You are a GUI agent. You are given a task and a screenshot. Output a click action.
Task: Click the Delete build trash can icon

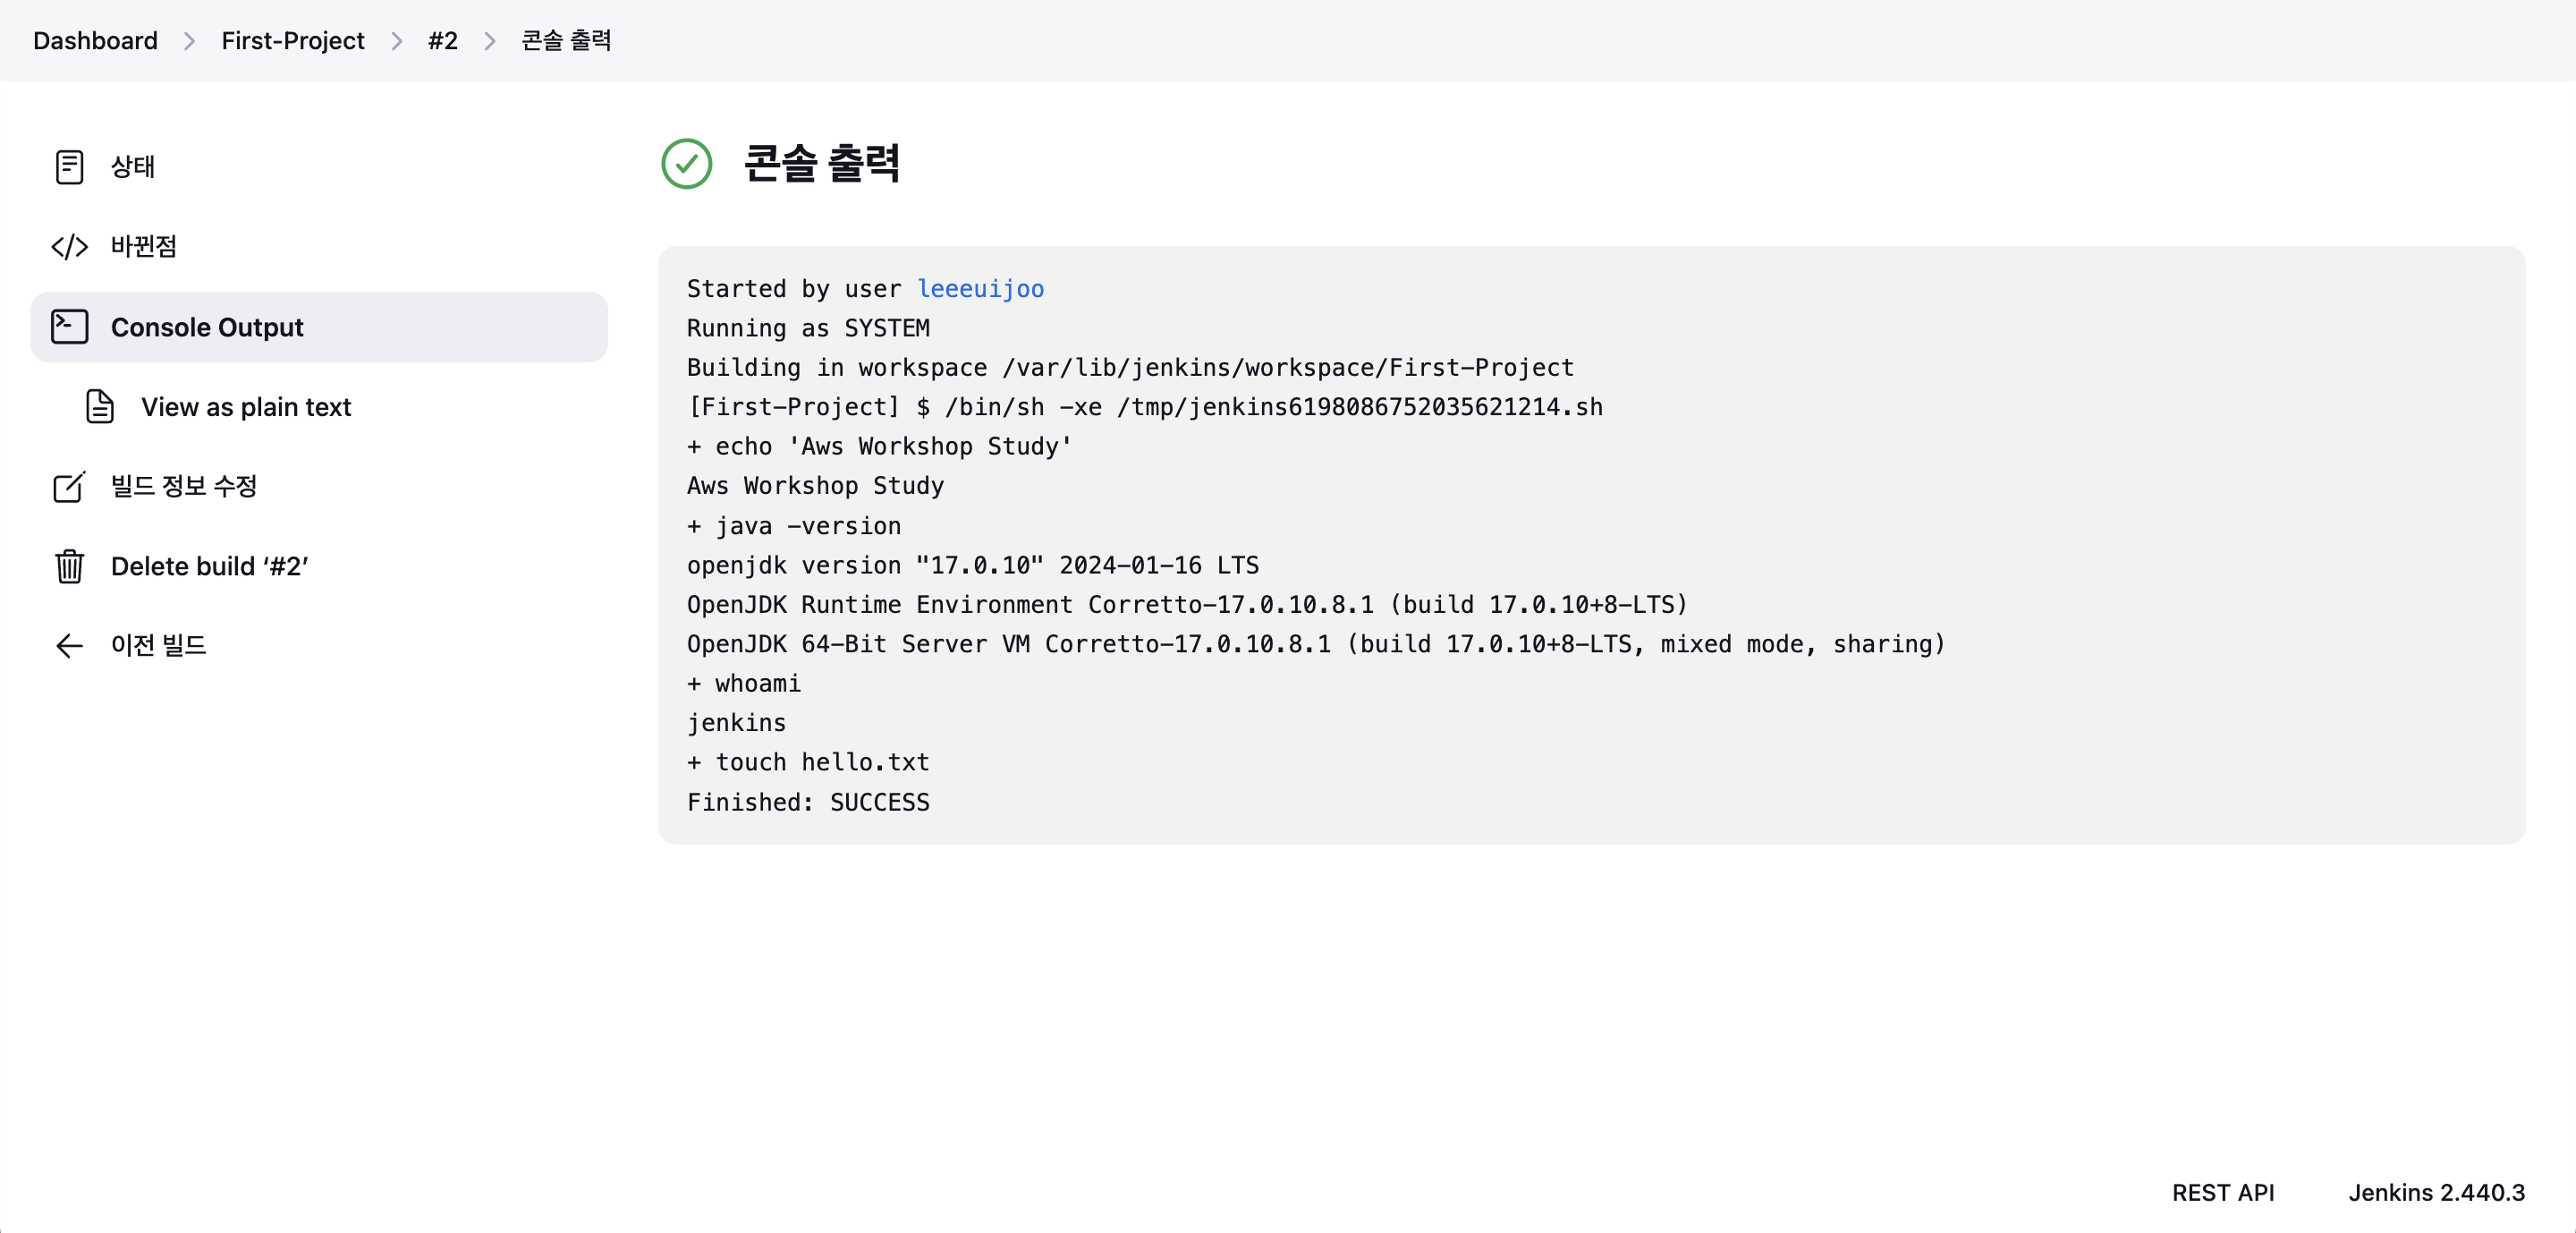[69, 566]
